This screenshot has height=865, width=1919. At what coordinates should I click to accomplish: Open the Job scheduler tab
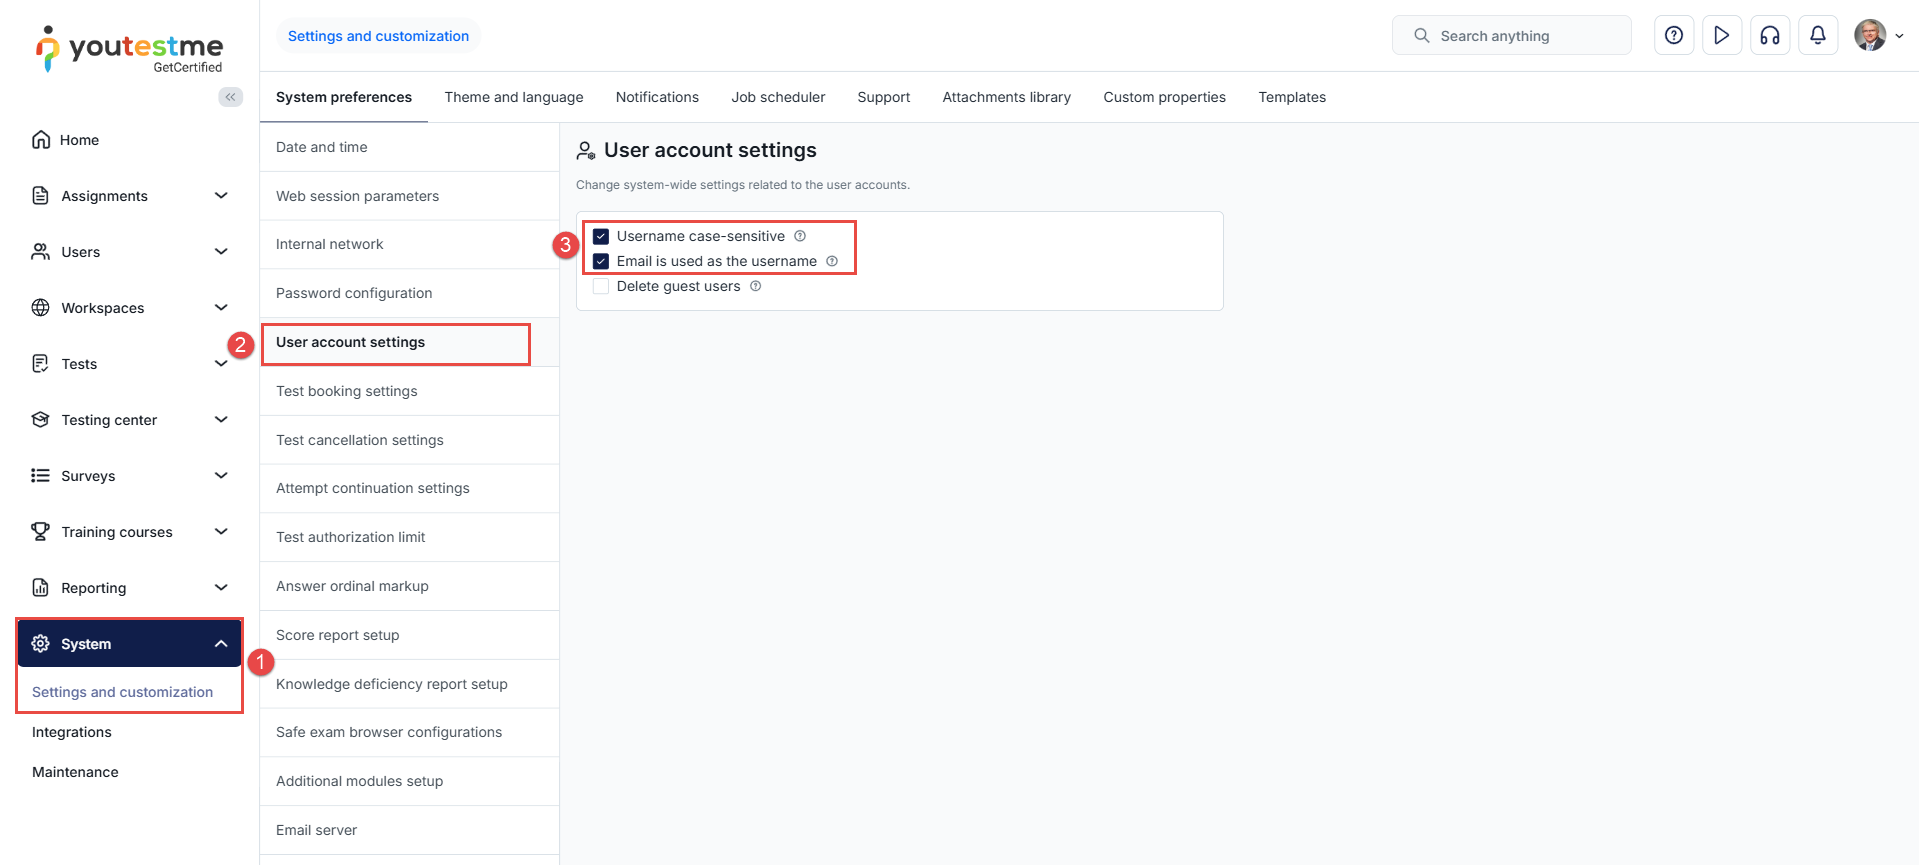(777, 97)
